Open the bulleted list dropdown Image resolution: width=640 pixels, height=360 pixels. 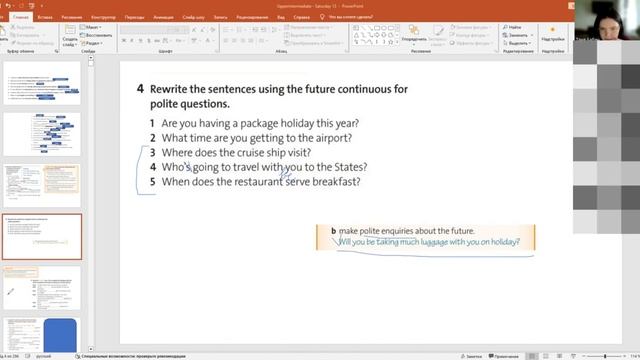pos(227,30)
